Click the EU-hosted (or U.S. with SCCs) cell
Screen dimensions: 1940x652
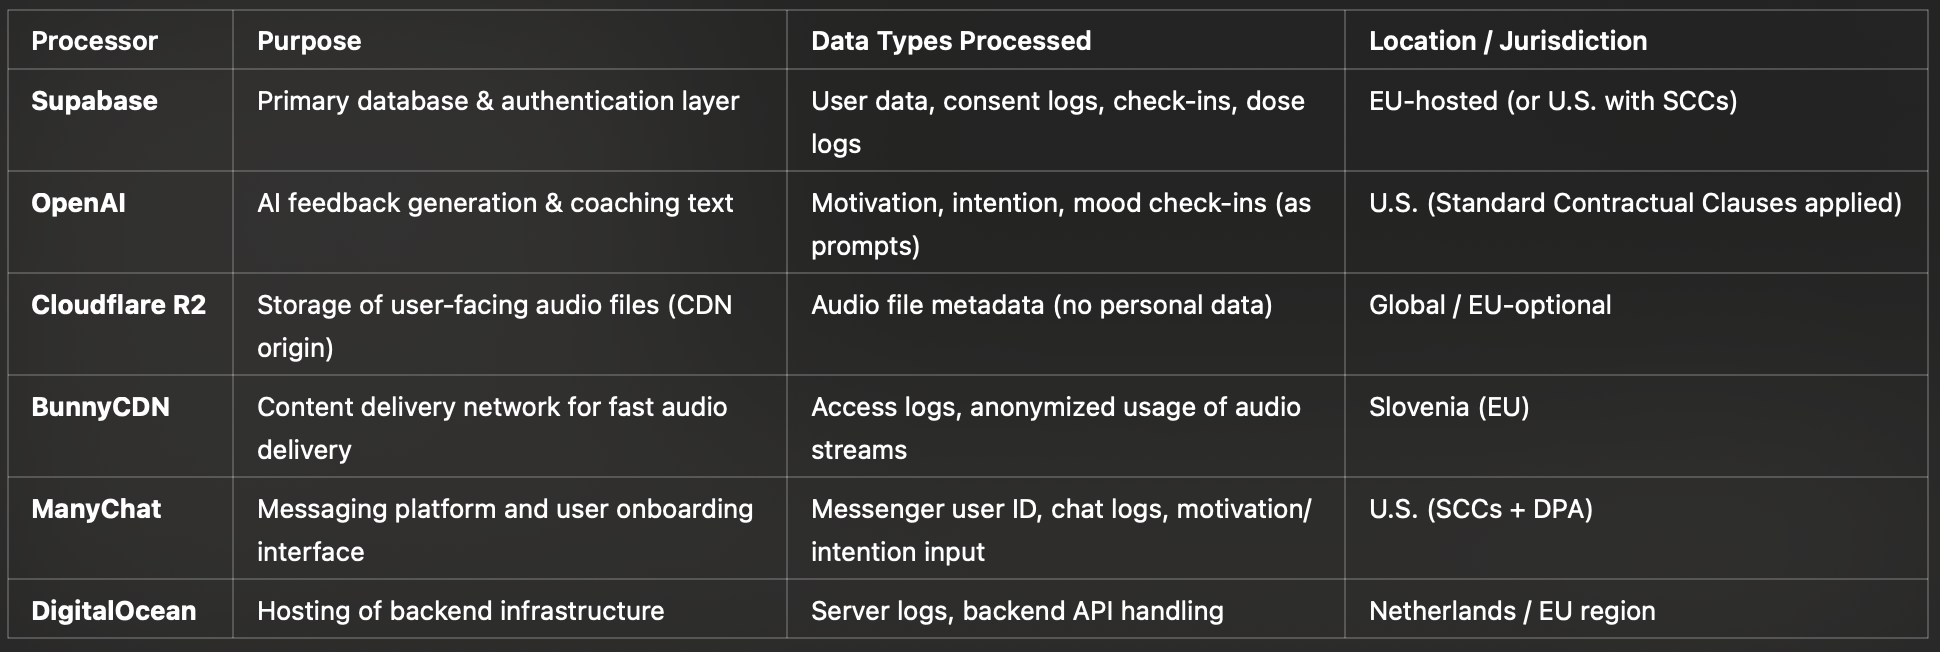coord(1552,101)
